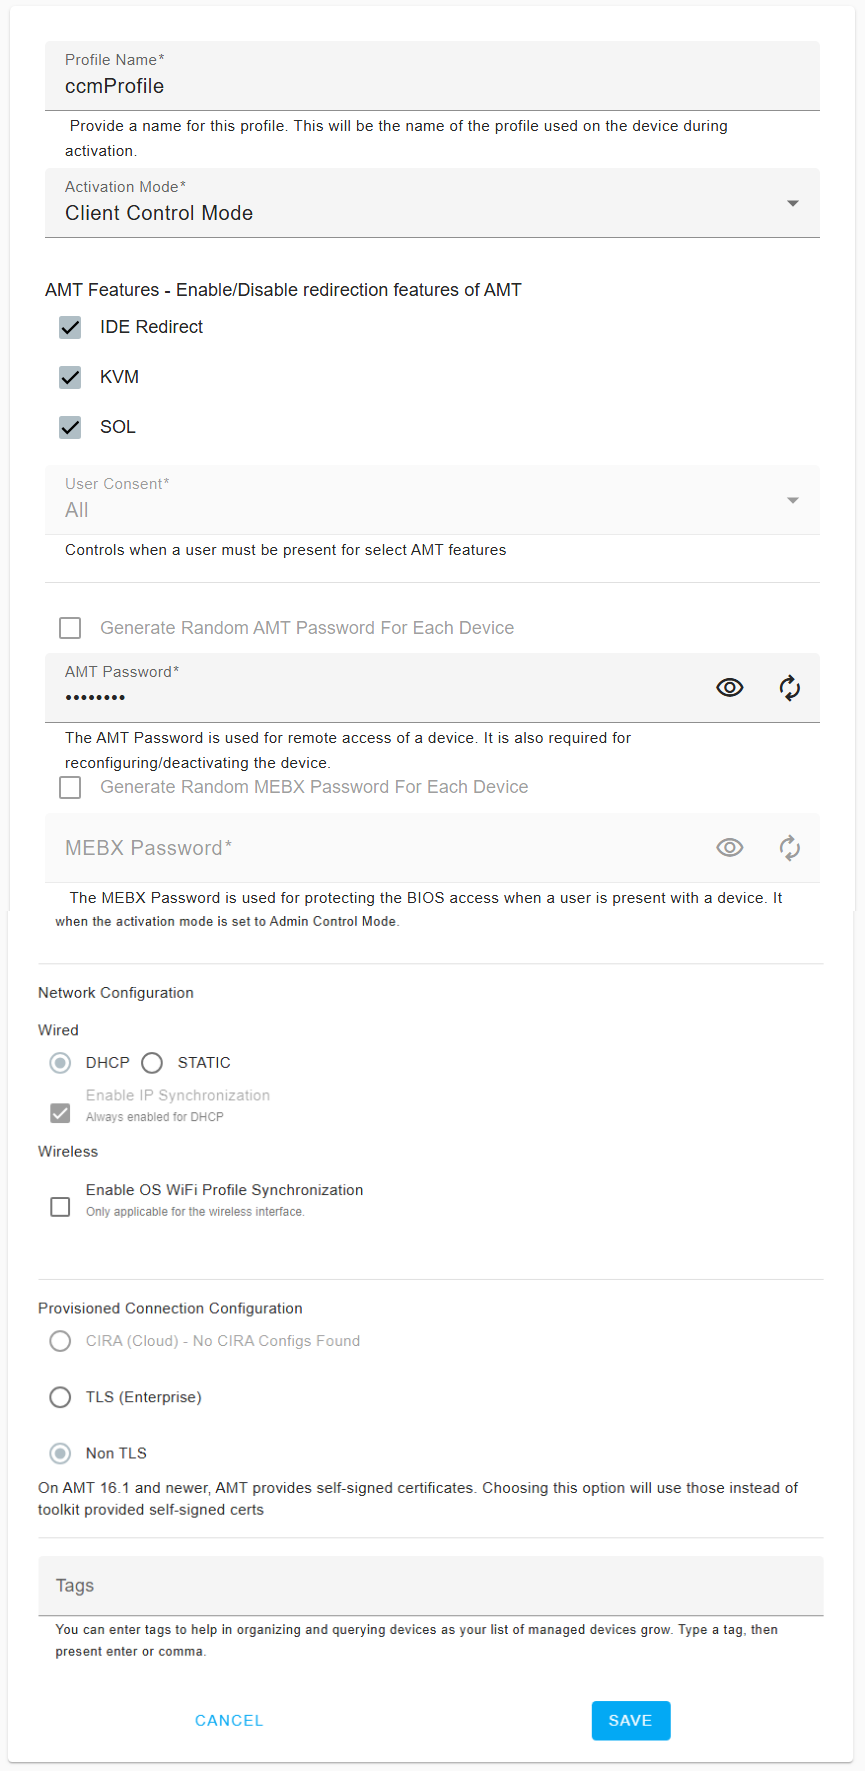This screenshot has width=865, height=1771.
Task: Open the Activation Mode dropdown
Action: [x=432, y=203]
